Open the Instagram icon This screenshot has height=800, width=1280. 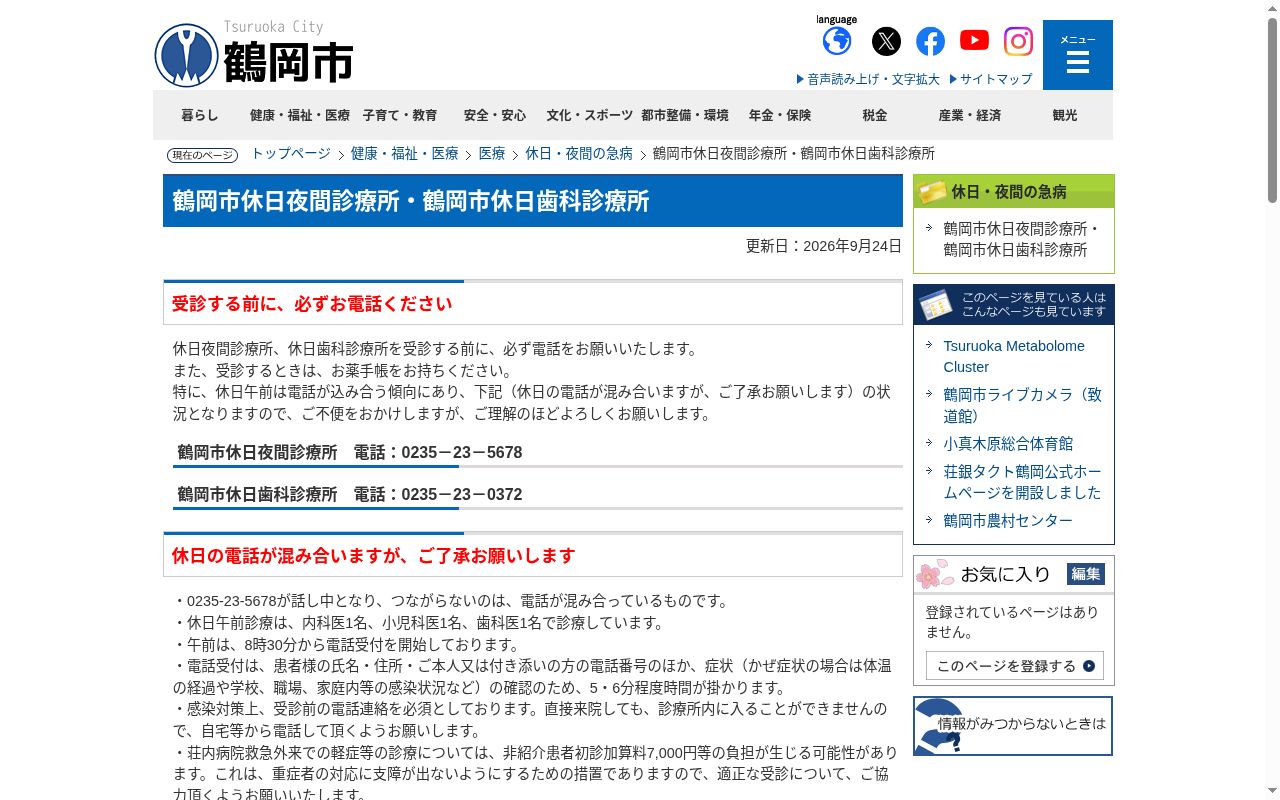tap(1018, 41)
